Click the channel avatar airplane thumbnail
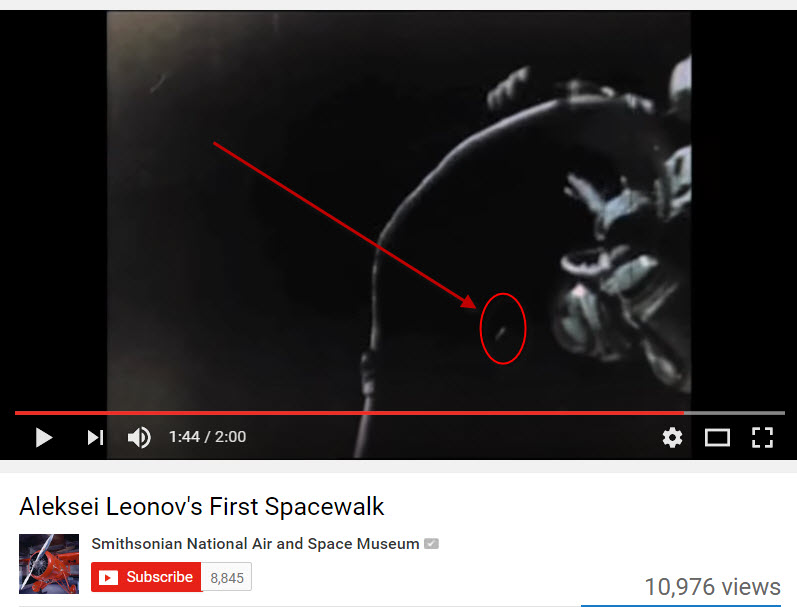Screen dimensions: 797x607 coord(49,564)
